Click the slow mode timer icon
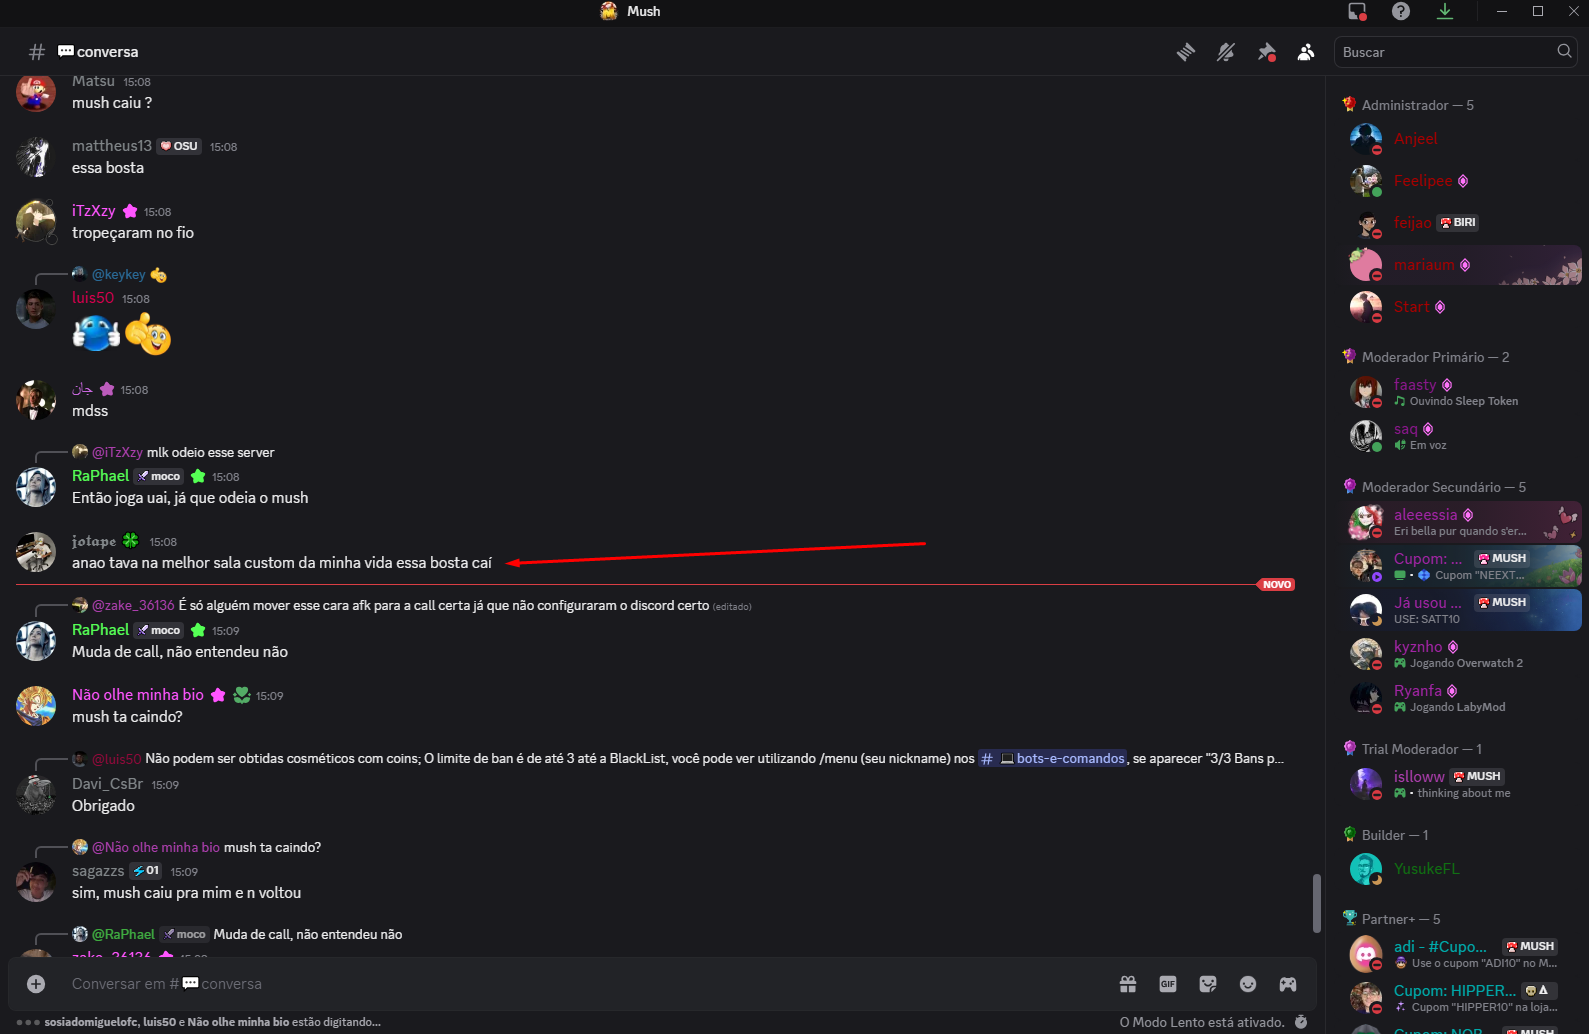 pos(1301,1022)
